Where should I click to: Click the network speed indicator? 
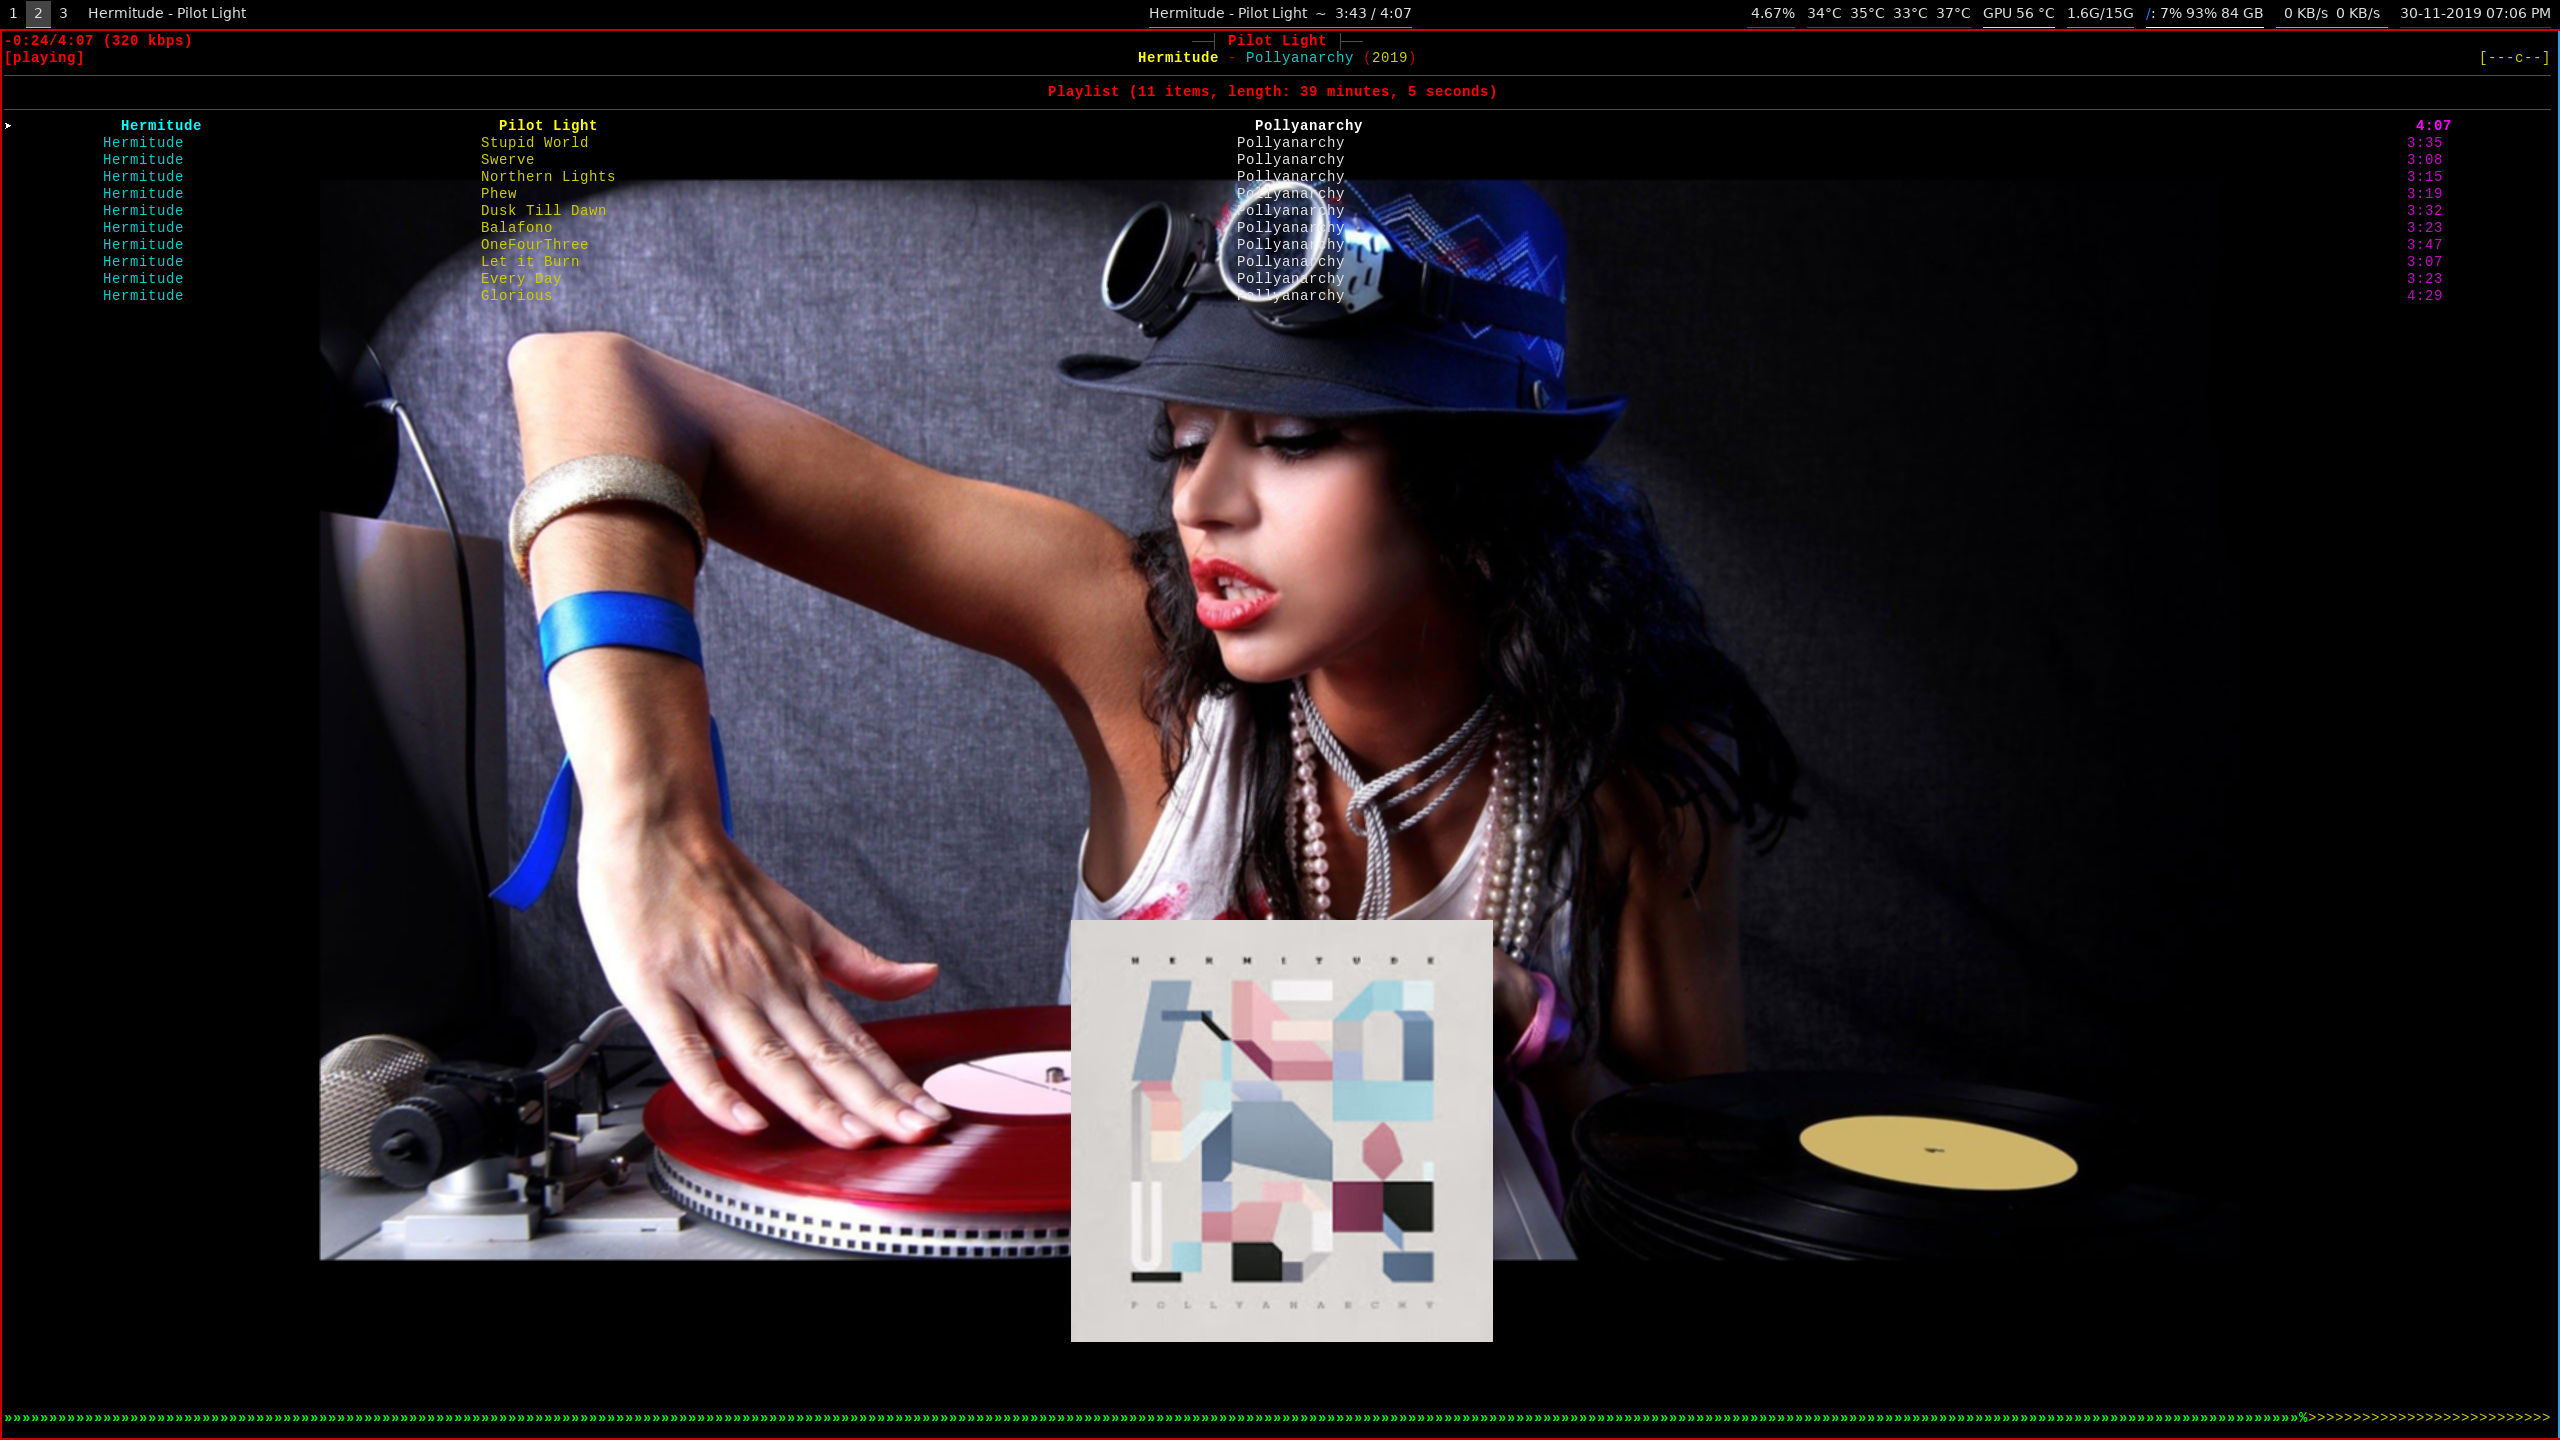(2331, 13)
